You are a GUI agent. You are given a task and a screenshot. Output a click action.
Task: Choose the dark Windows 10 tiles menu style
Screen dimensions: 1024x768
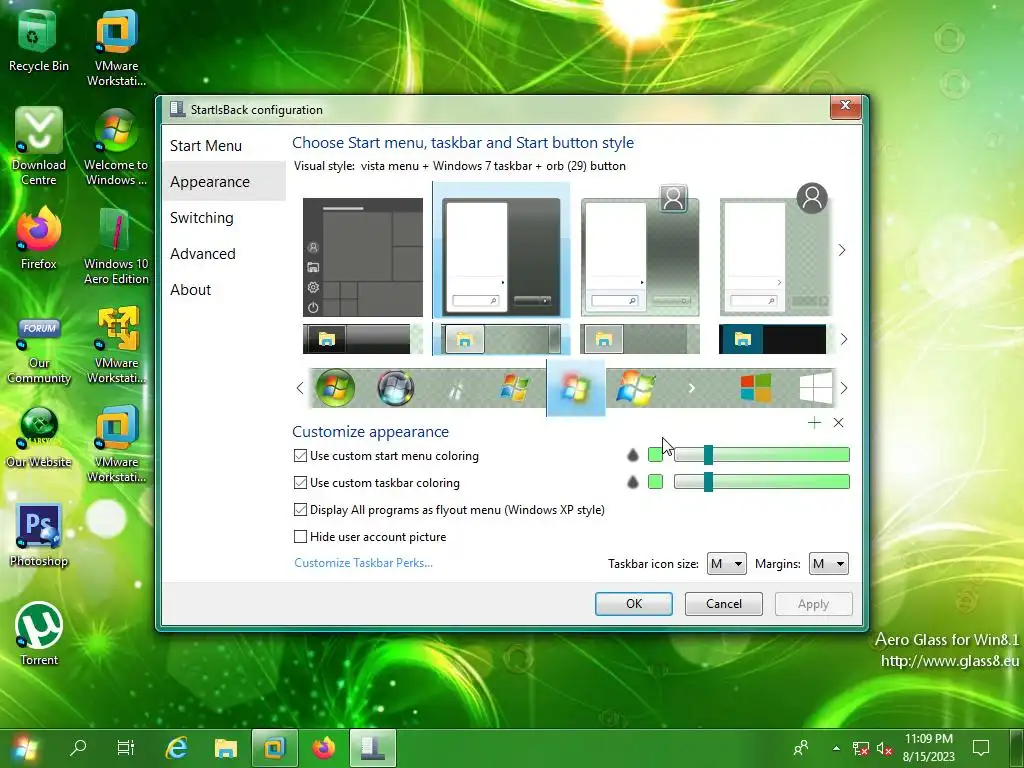point(362,257)
